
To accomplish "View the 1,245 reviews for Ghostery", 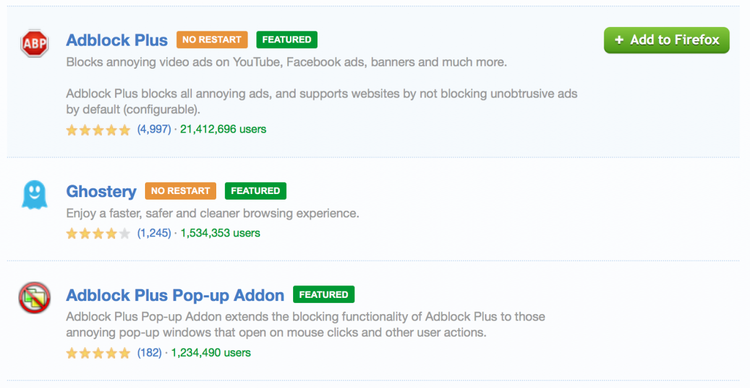I will tap(154, 233).
